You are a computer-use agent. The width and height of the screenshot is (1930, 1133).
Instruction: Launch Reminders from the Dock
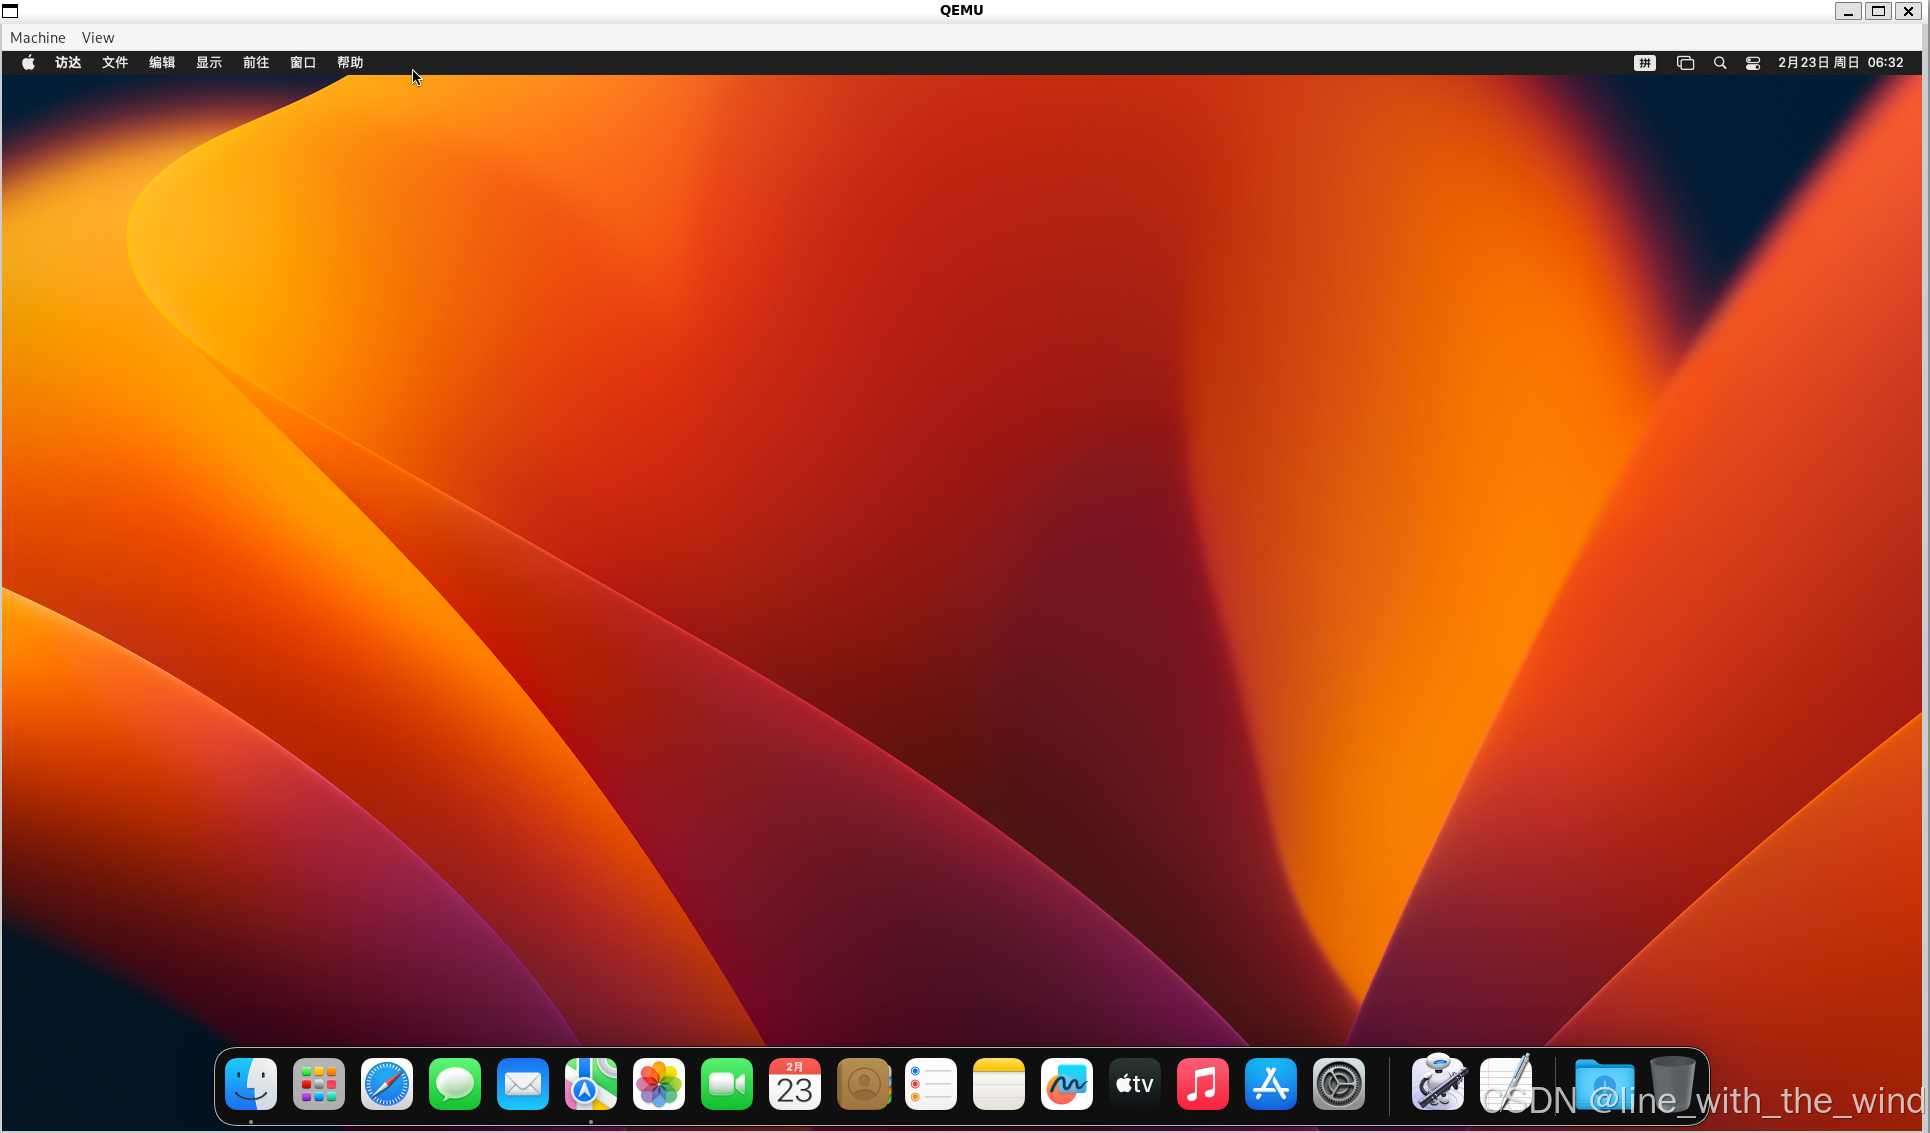click(x=931, y=1084)
